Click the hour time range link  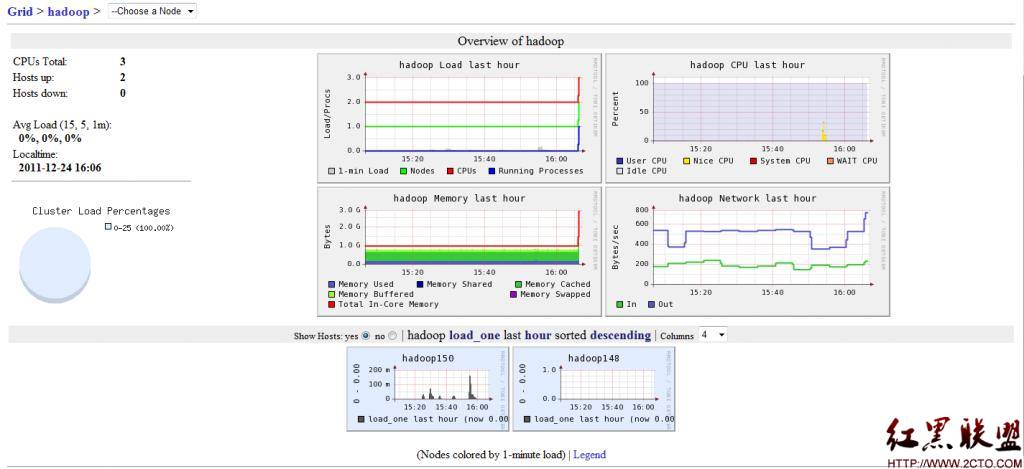click(x=537, y=335)
